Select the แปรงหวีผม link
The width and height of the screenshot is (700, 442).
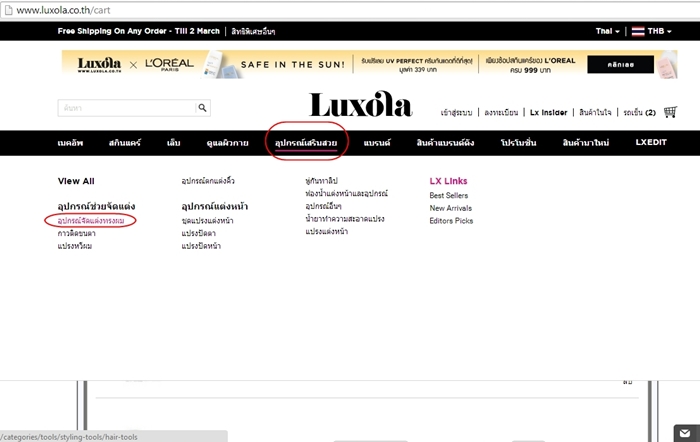[75, 246]
